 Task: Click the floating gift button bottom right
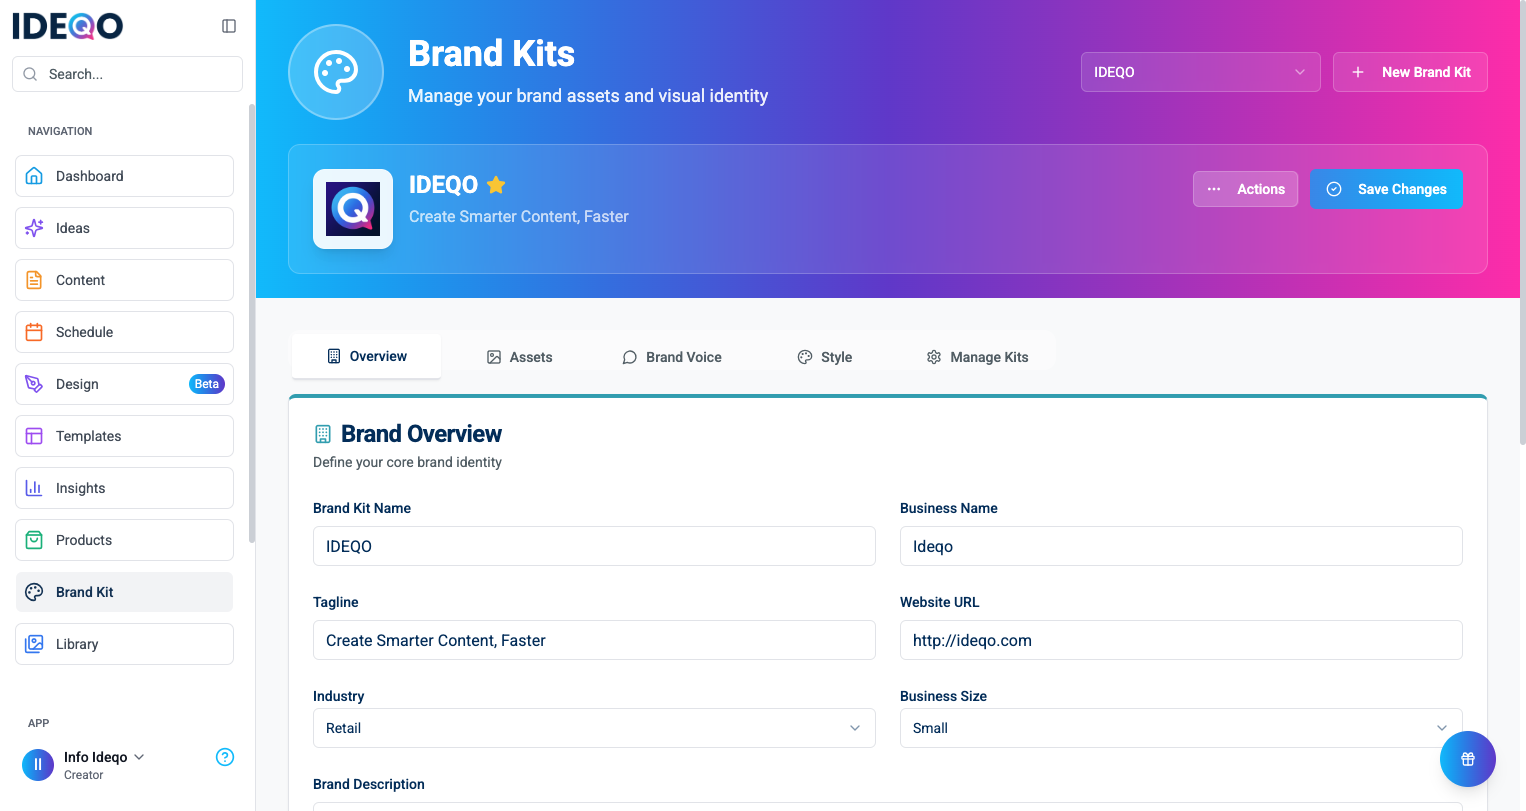click(1467, 759)
